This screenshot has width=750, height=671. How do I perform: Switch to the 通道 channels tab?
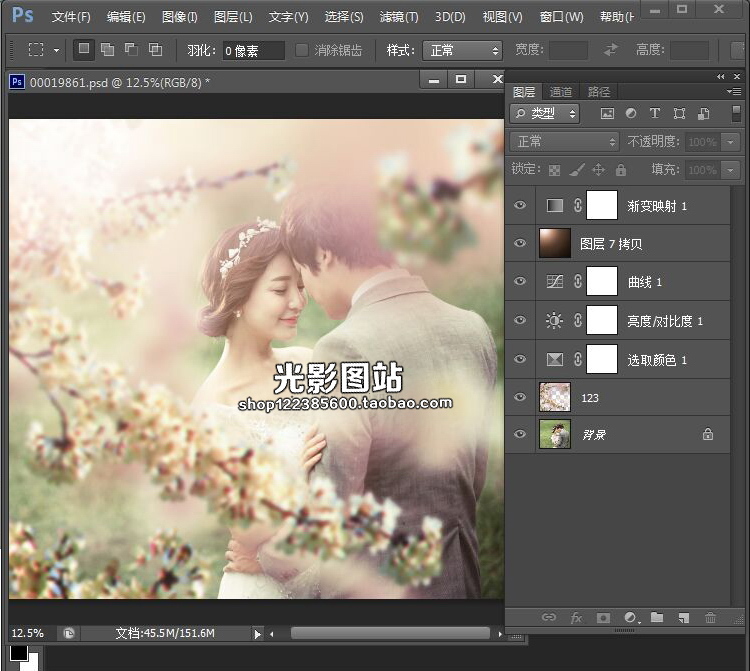coord(561,92)
